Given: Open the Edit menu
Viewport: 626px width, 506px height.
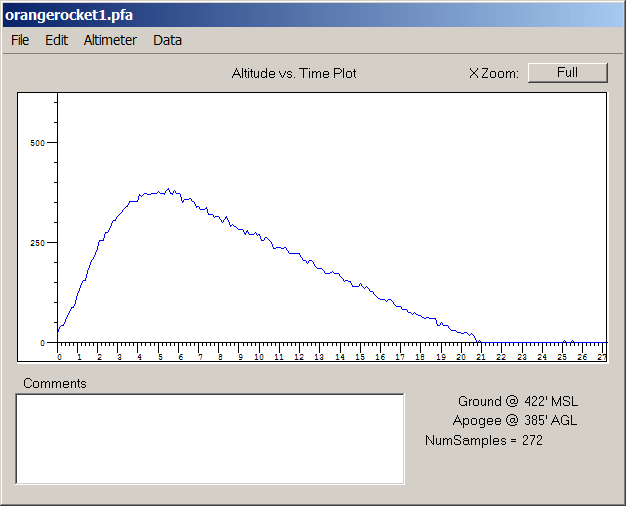Looking at the screenshot, I should pos(56,40).
